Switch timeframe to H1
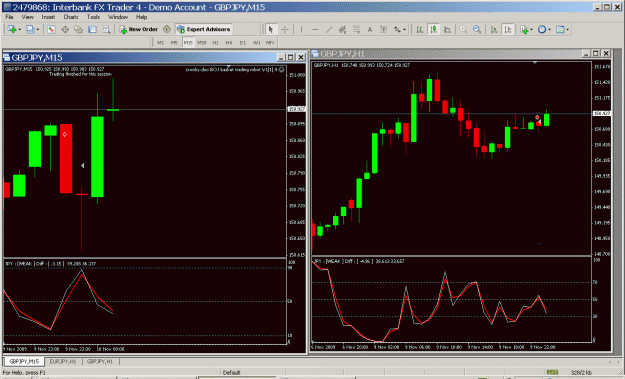 [216, 42]
